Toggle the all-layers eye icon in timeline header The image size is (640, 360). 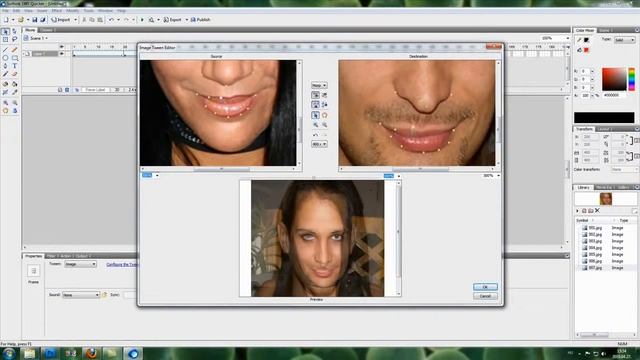pyautogui.click(x=62, y=47)
